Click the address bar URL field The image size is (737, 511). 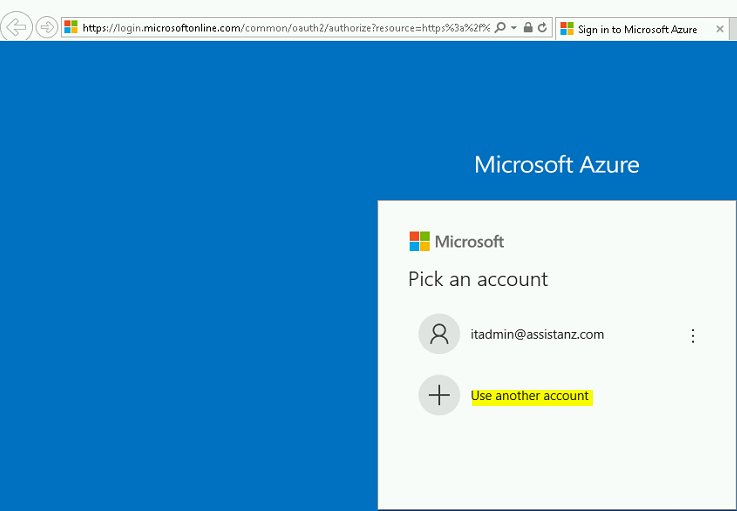point(286,28)
